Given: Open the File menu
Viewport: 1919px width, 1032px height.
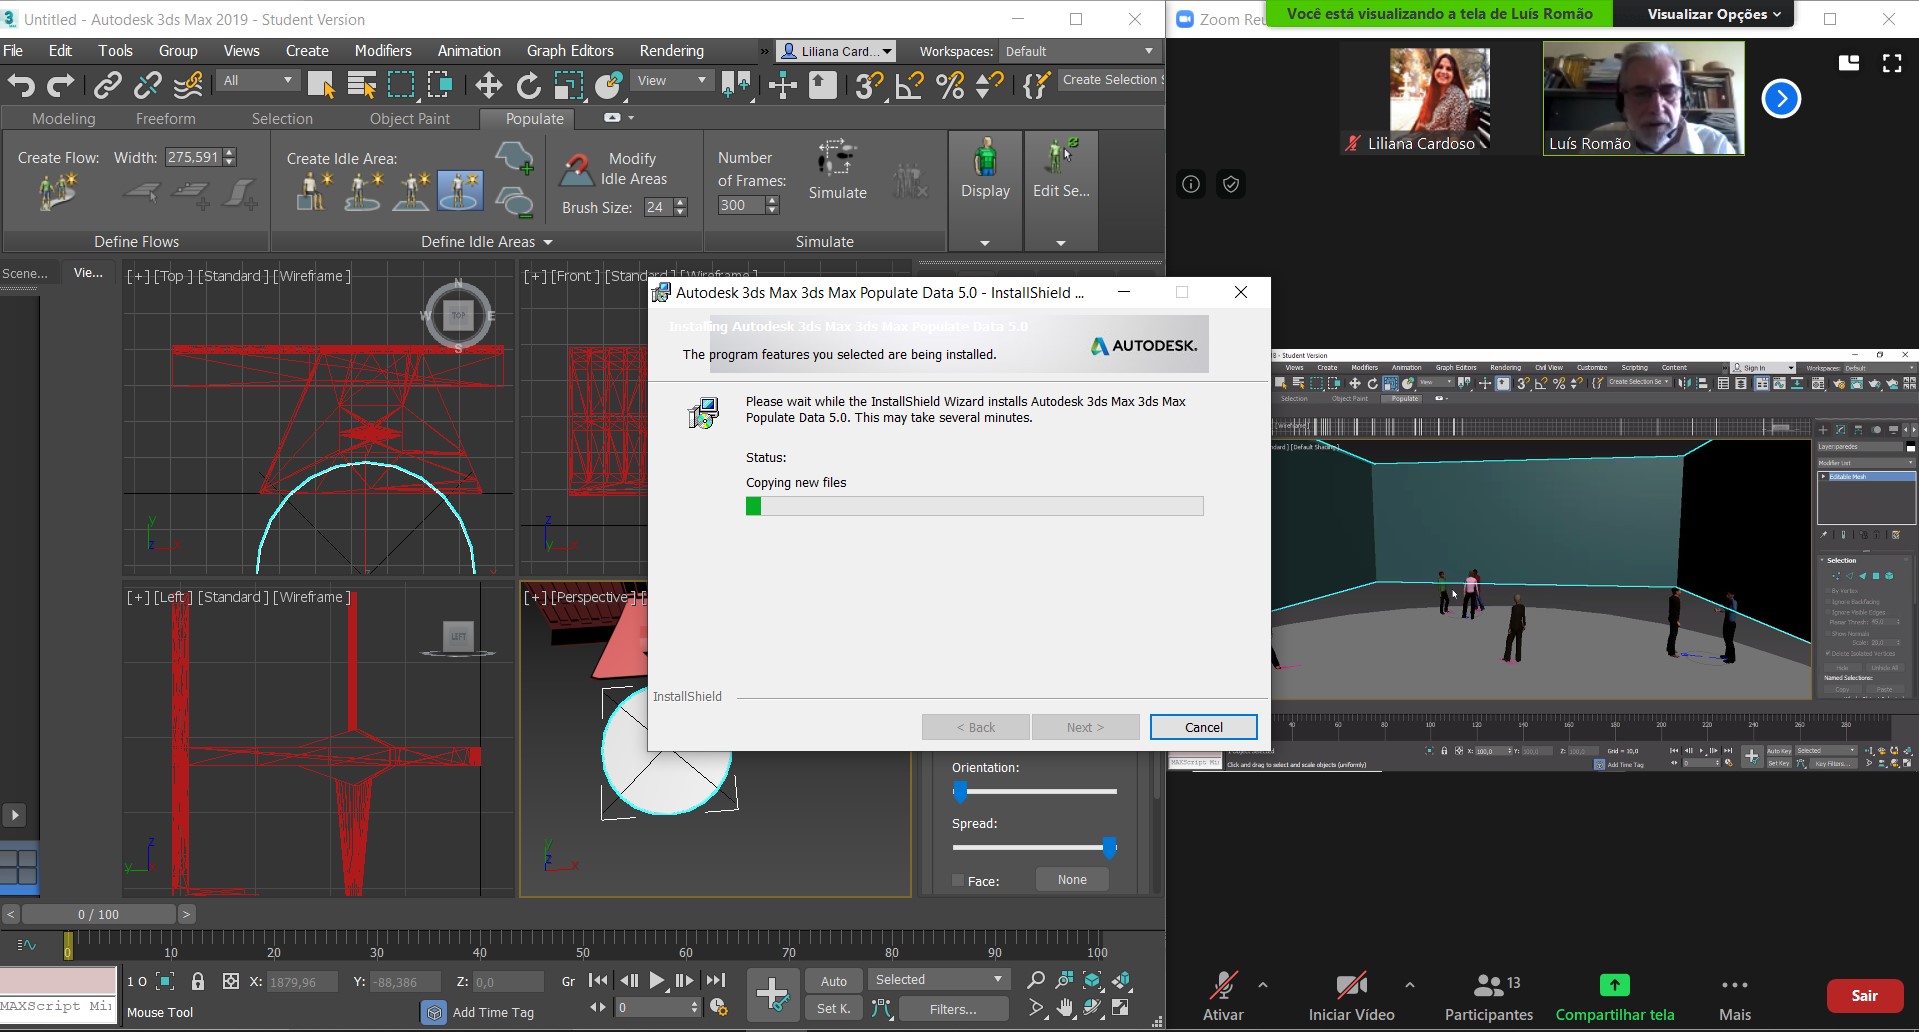Looking at the screenshot, I should point(13,51).
